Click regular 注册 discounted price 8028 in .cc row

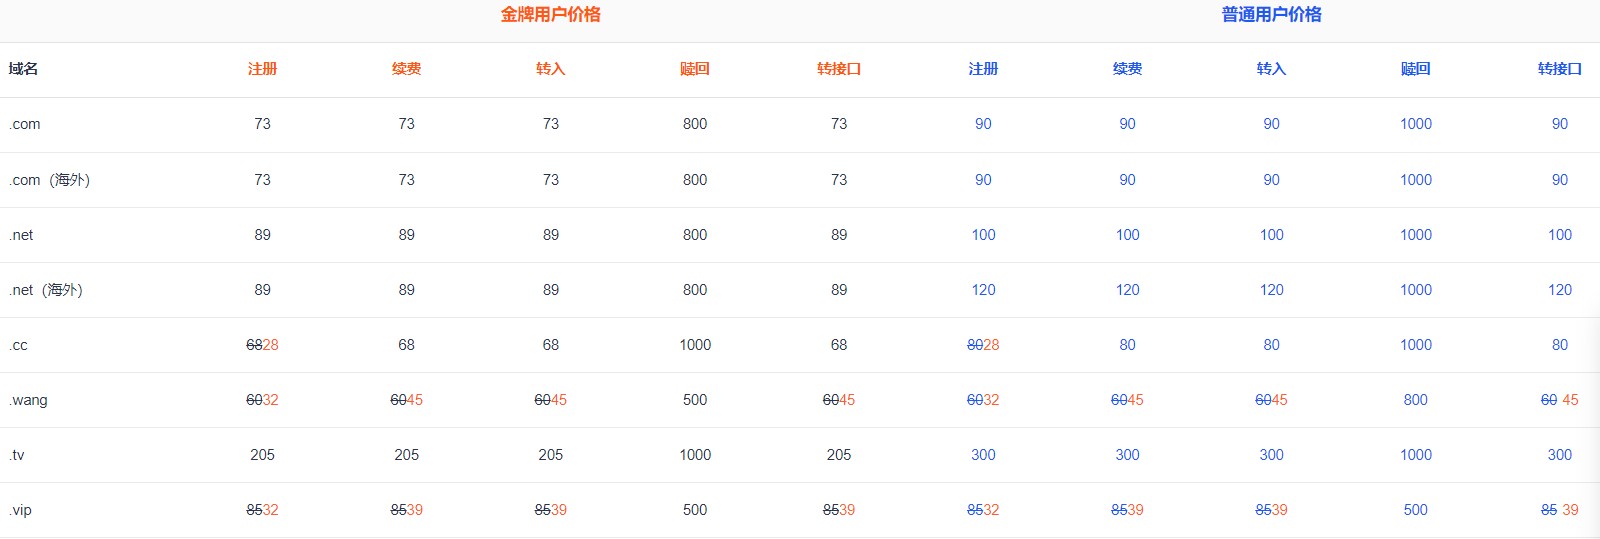983,345
